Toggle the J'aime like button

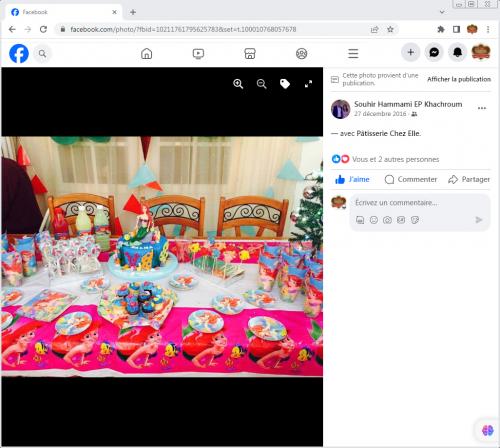(352, 179)
